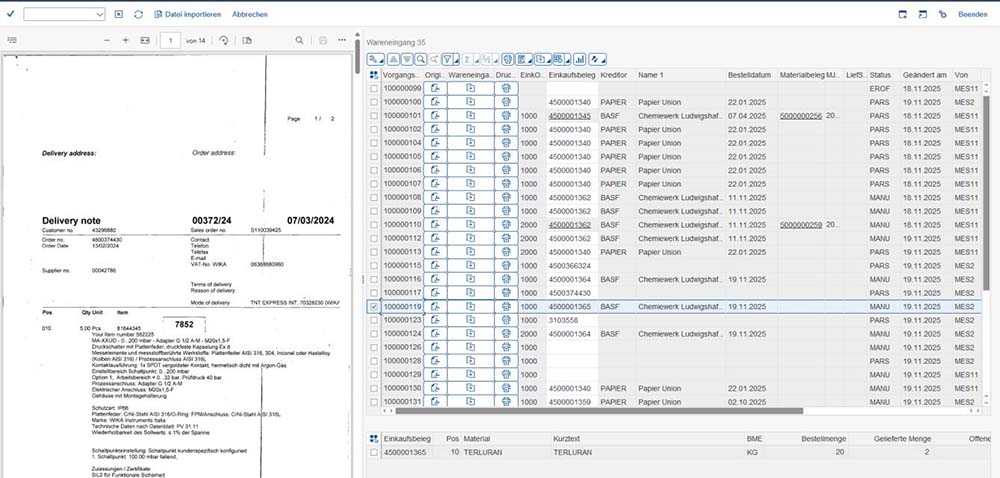Screen dimensions: 1000x478
Task: Tick checkbox for item 4500001365 in lower table
Action: (x=374, y=453)
